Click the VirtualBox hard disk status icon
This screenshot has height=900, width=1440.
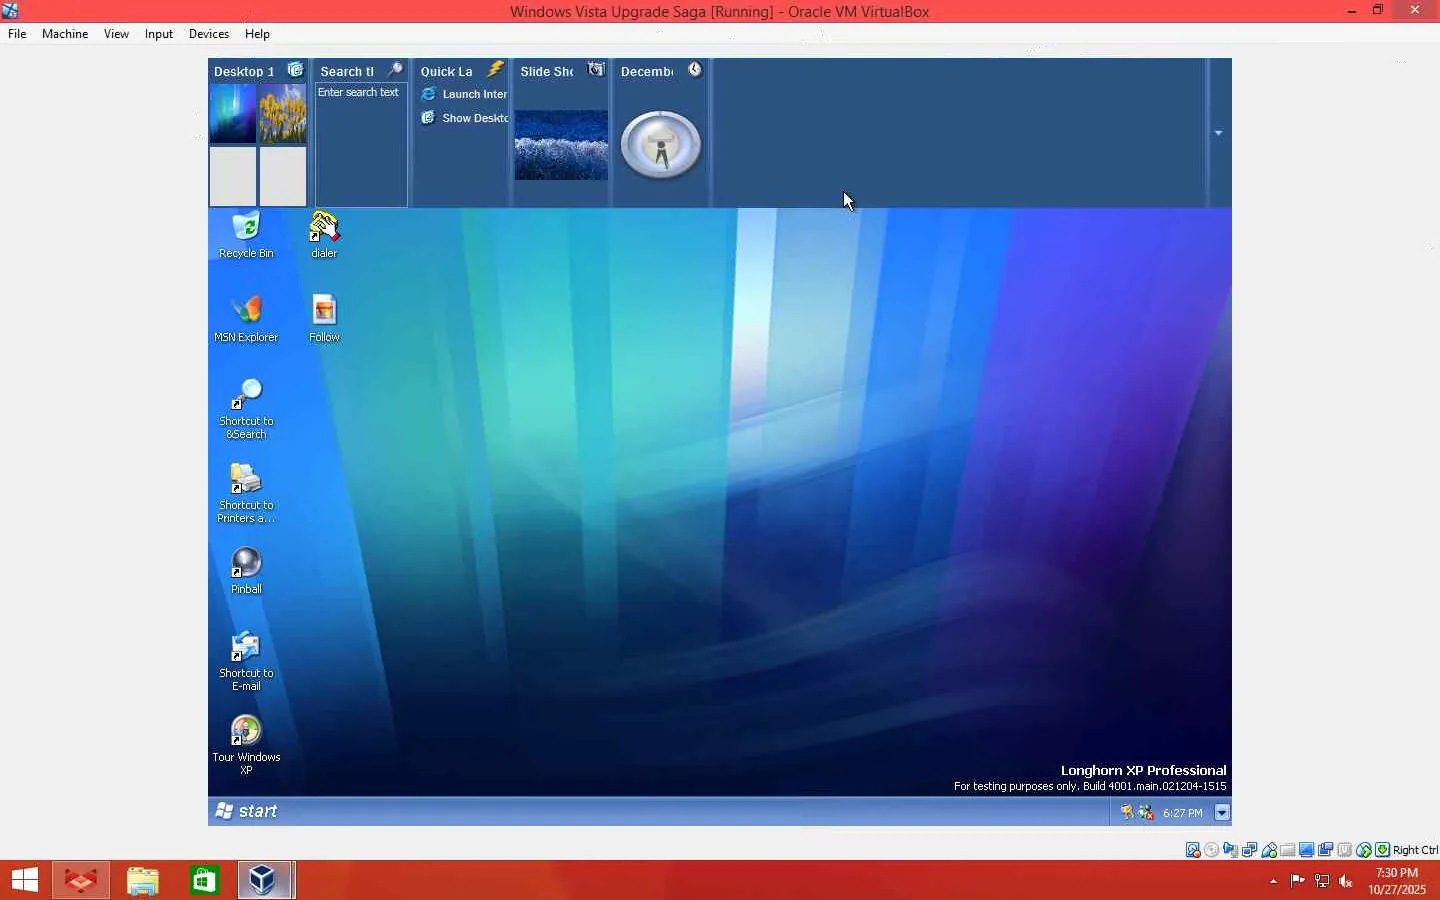pos(1193,850)
